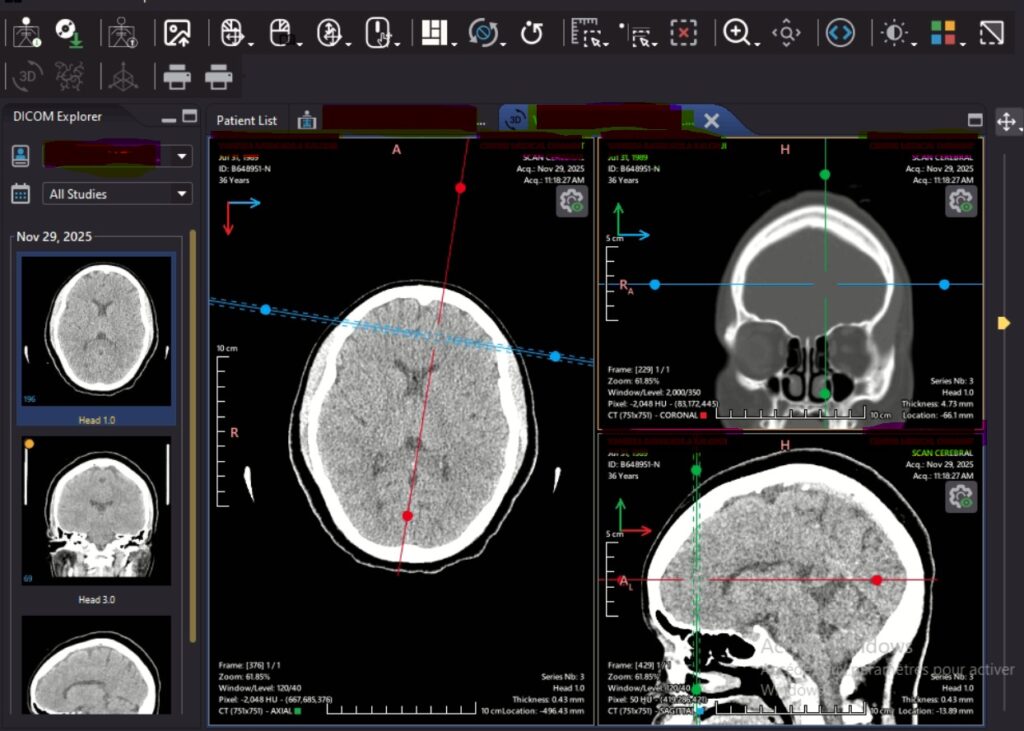Click the color lookup table squares icon
Screen dimensions: 1024x731
click(x=942, y=33)
